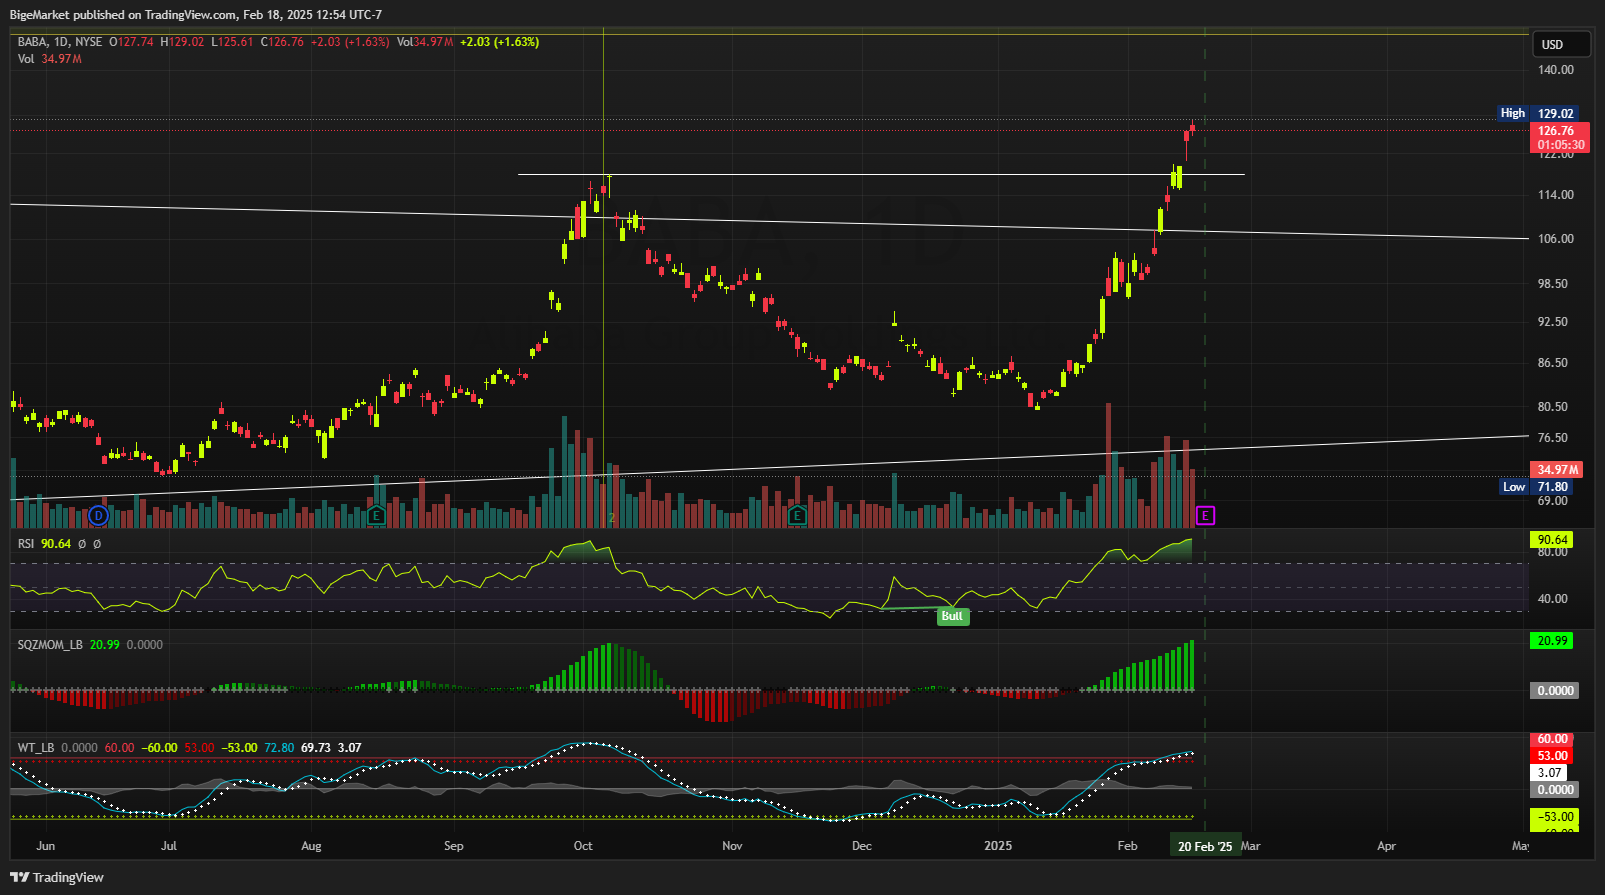Click the gray 0.0000 squeeze momentum axis label

coord(1555,691)
